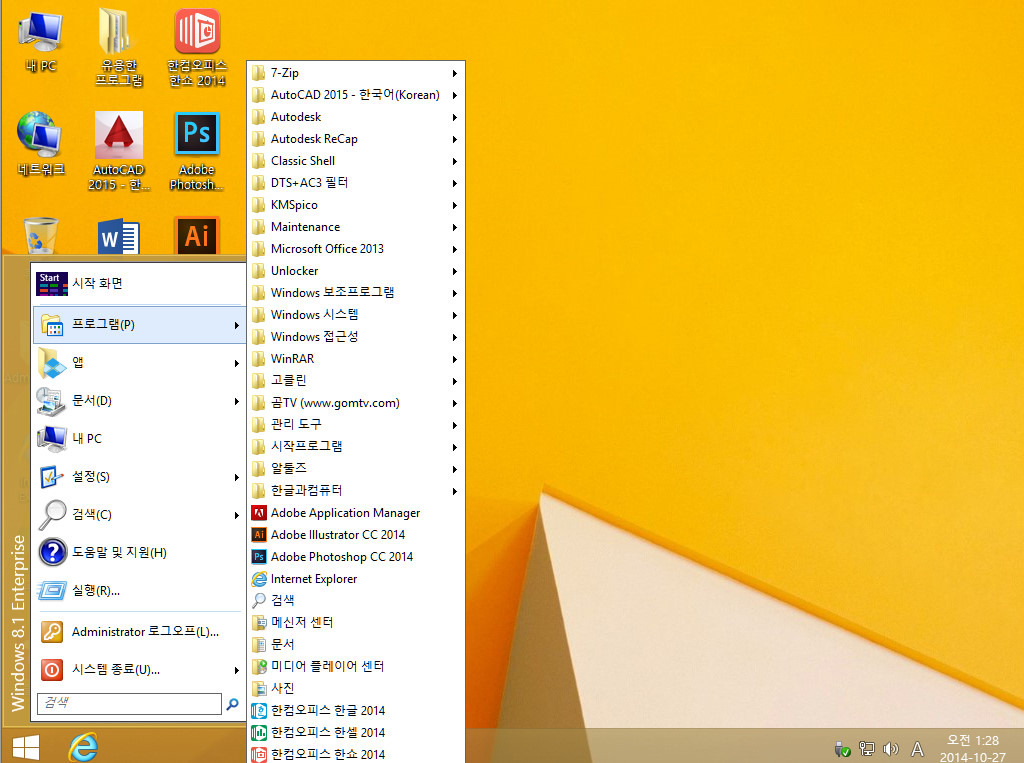The height and width of the screenshot is (763, 1024).
Task: Open the DTS+AC3 필터 folder
Action: point(356,183)
